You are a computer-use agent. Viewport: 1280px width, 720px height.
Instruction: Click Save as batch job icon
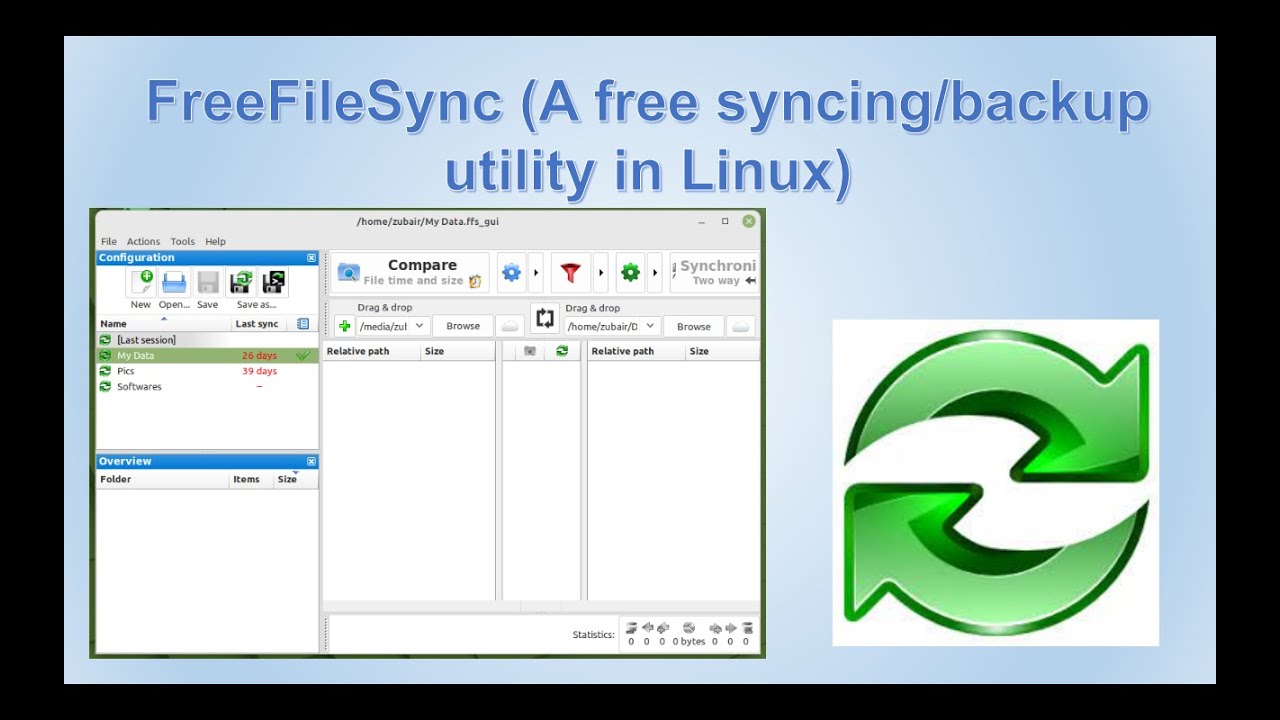pyautogui.click(x=273, y=282)
